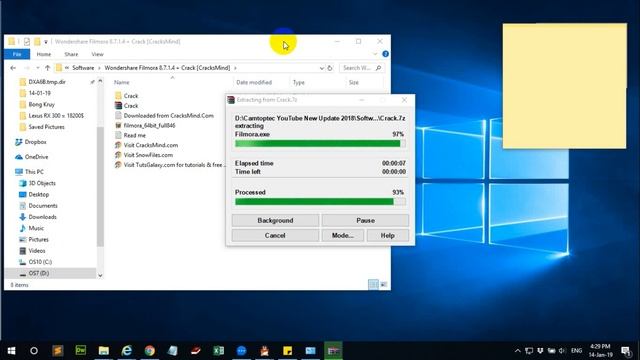Open File Explorer from the taskbar
The image size is (640, 360).
(104, 351)
